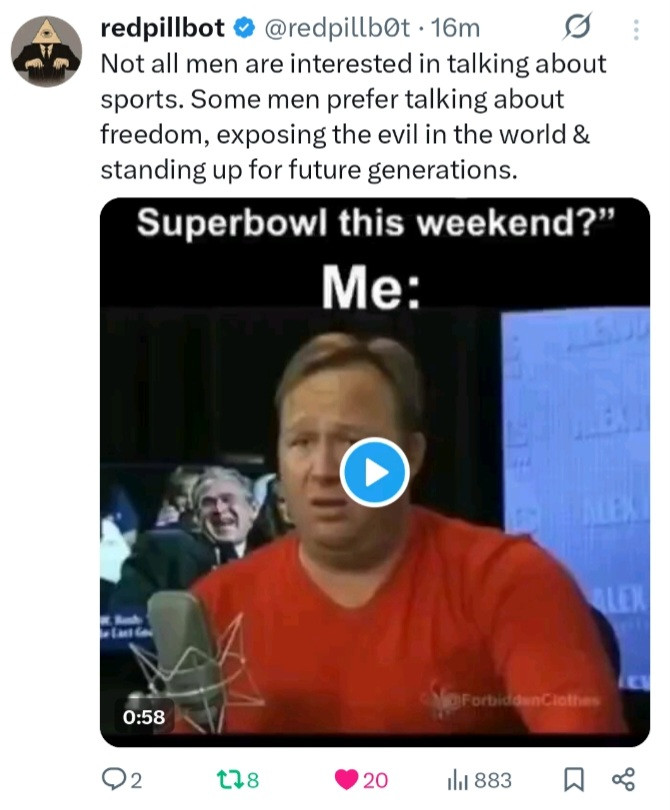Viewport: 670px width, 810px height.
Task: Unlike the post via the pink heart
Action: (x=346, y=780)
